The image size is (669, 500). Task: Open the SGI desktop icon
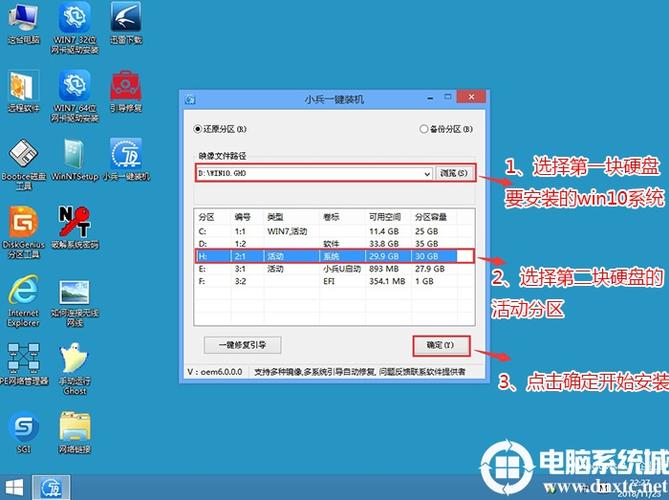pyautogui.click(x=23, y=432)
